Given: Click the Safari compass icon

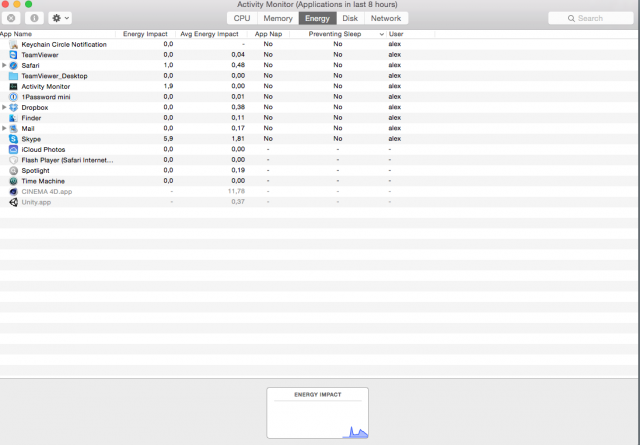Looking at the screenshot, I should (x=13, y=65).
